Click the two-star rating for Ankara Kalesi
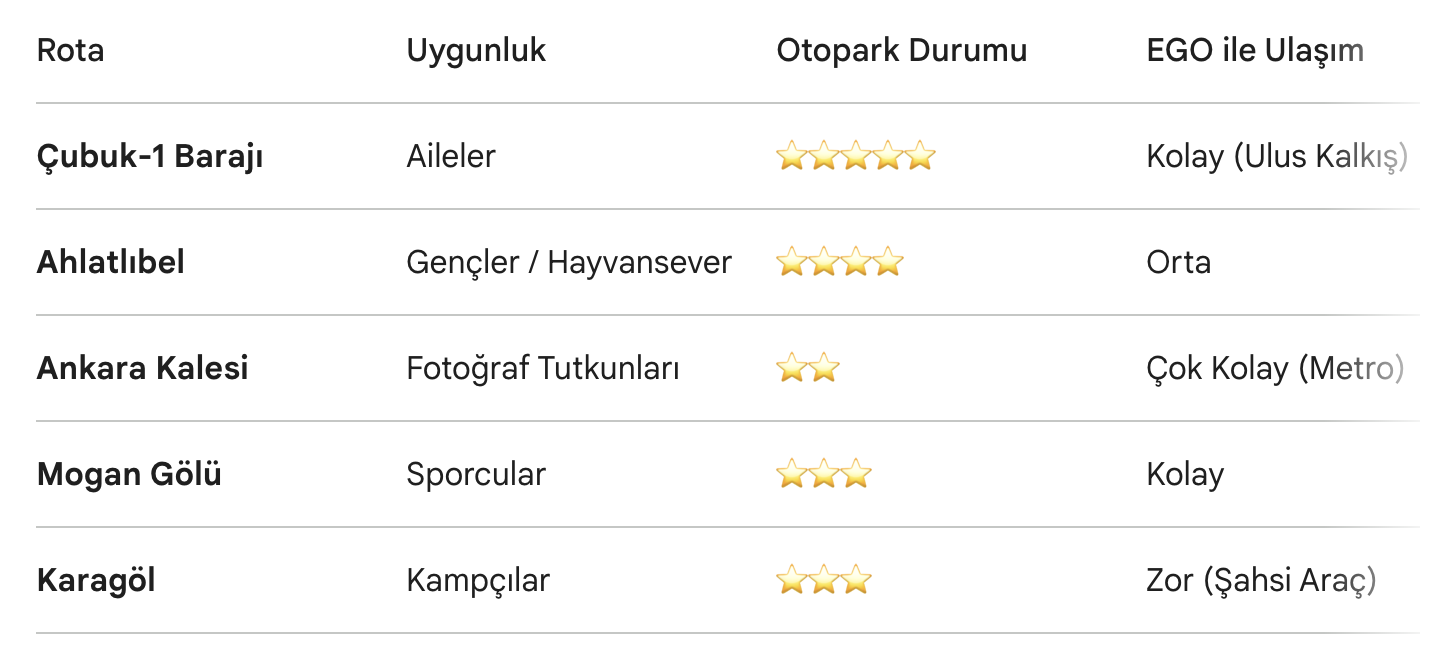1446x670 pixels. coord(807,369)
